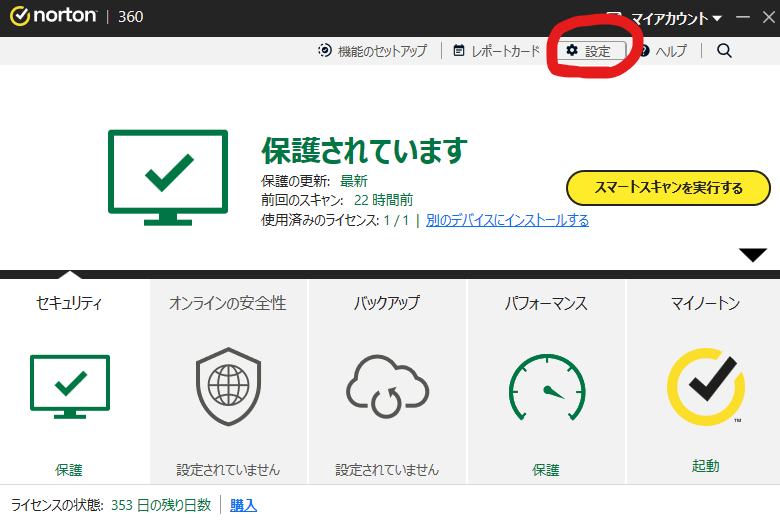Click the settings gear icon
This screenshot has height=522, width=780.
tap(572, 50)
